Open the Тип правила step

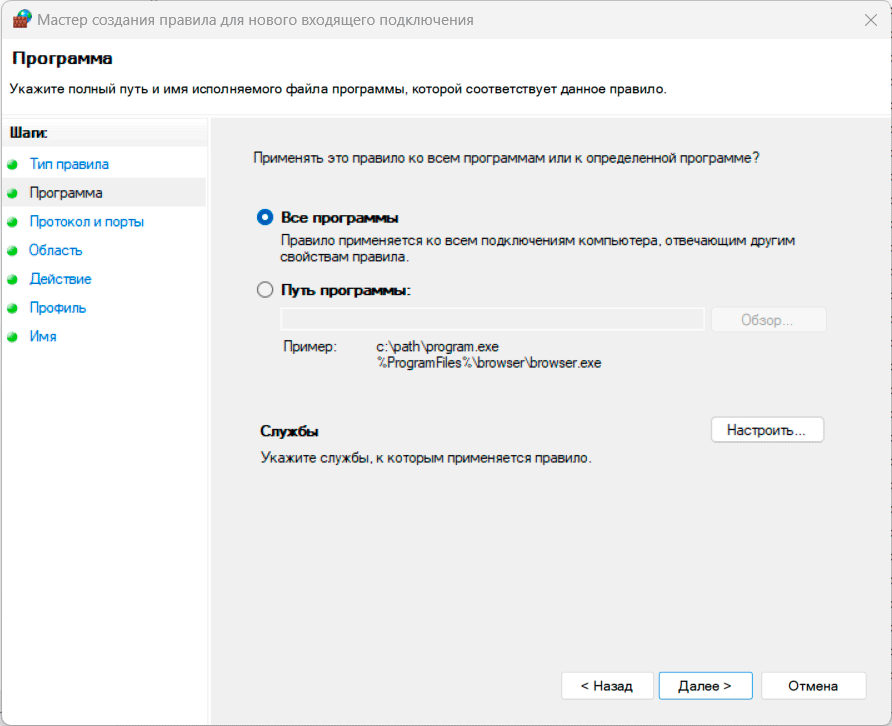(69, 164)
